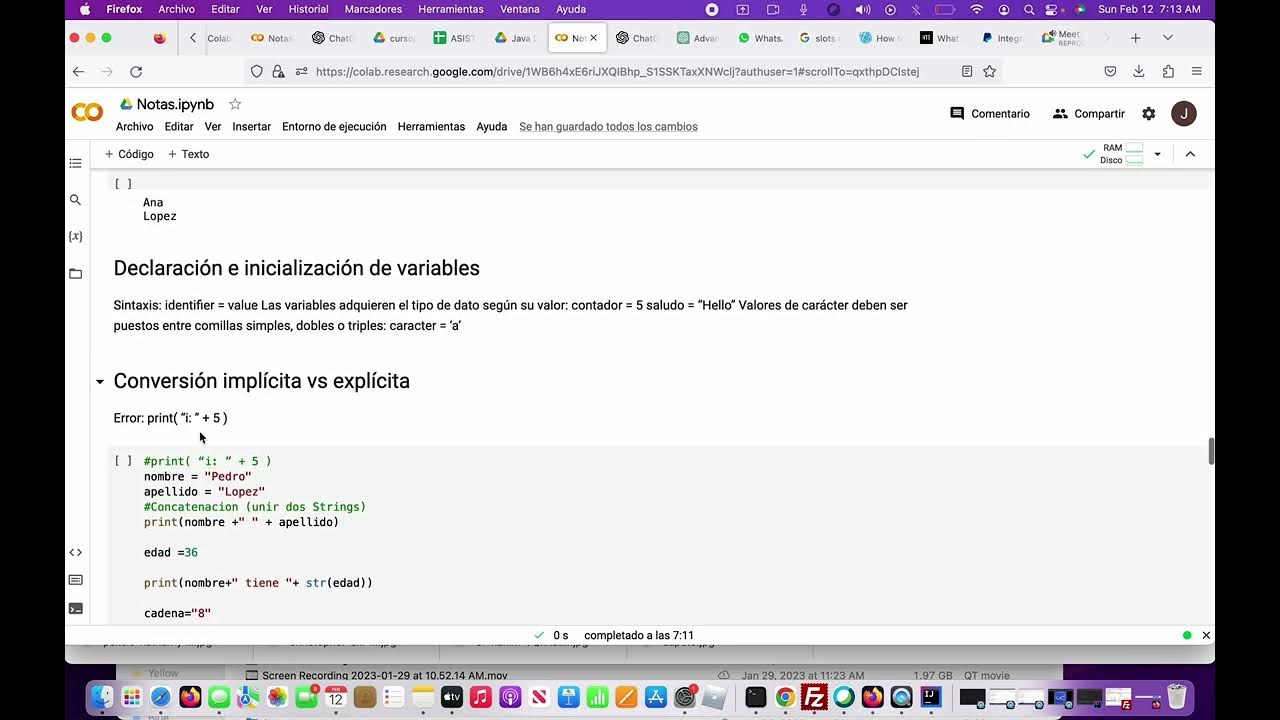
Task: List all tabs dropdown arrow
Action: click(1167, 38)
